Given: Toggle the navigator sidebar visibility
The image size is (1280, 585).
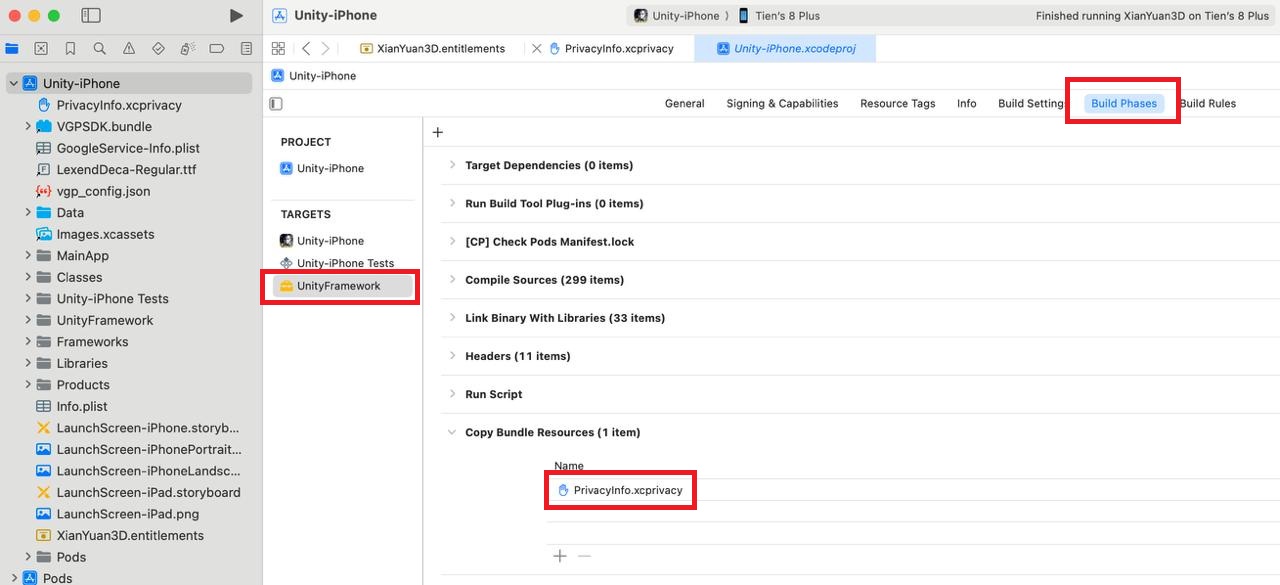Looking at the screenshot, I should click(90, 15).
